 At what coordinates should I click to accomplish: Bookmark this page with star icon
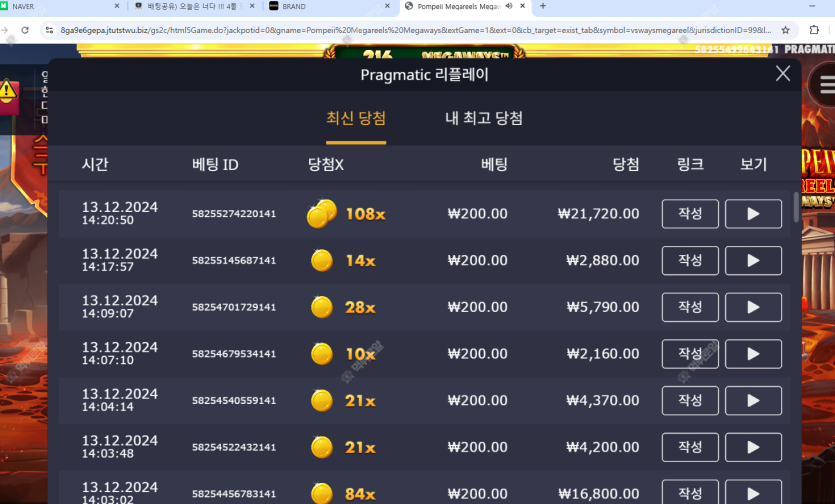click(x=785, y=30)
